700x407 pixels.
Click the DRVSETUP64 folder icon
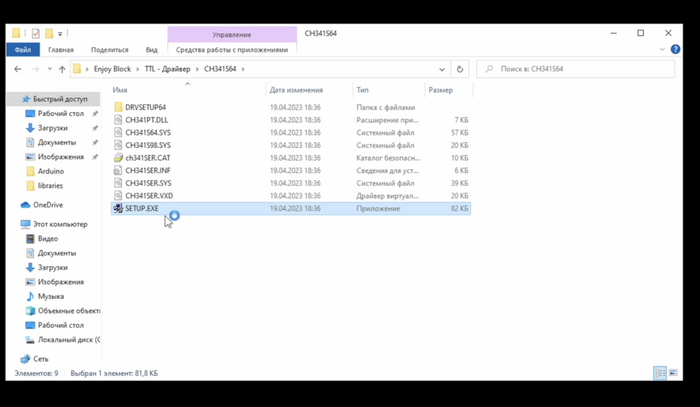[118, 106]
